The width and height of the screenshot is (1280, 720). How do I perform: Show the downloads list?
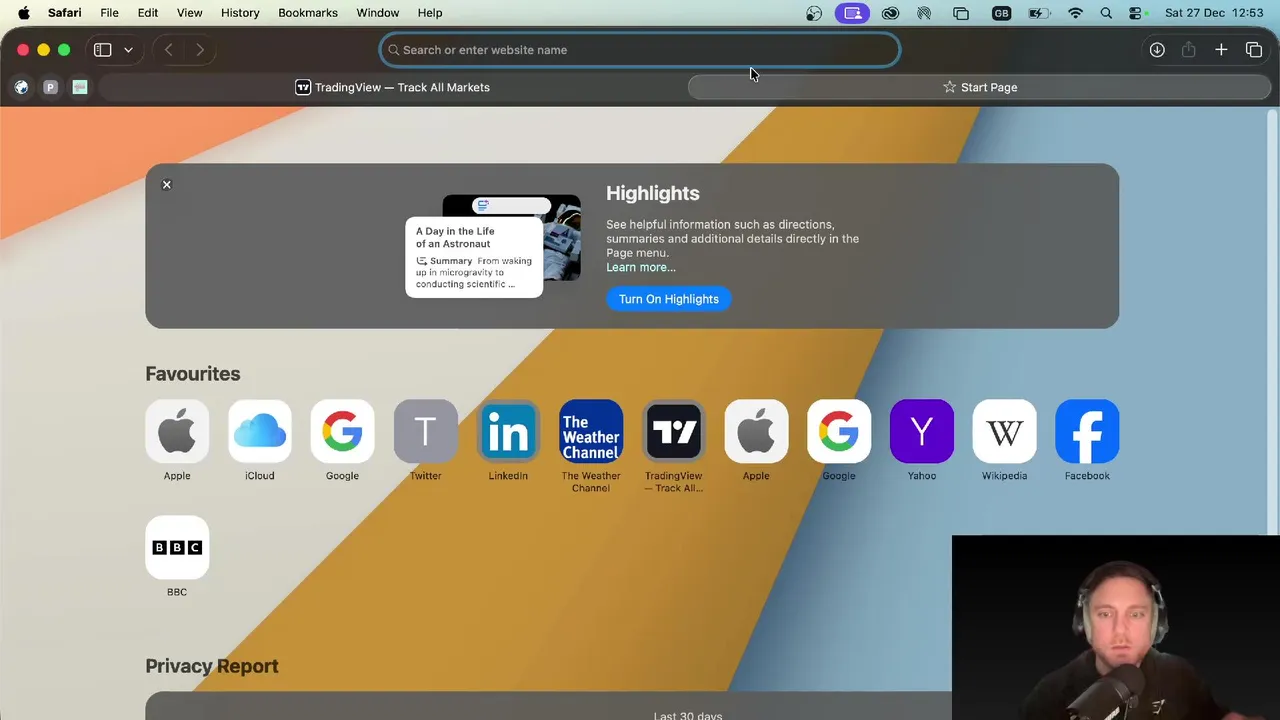1157,50
